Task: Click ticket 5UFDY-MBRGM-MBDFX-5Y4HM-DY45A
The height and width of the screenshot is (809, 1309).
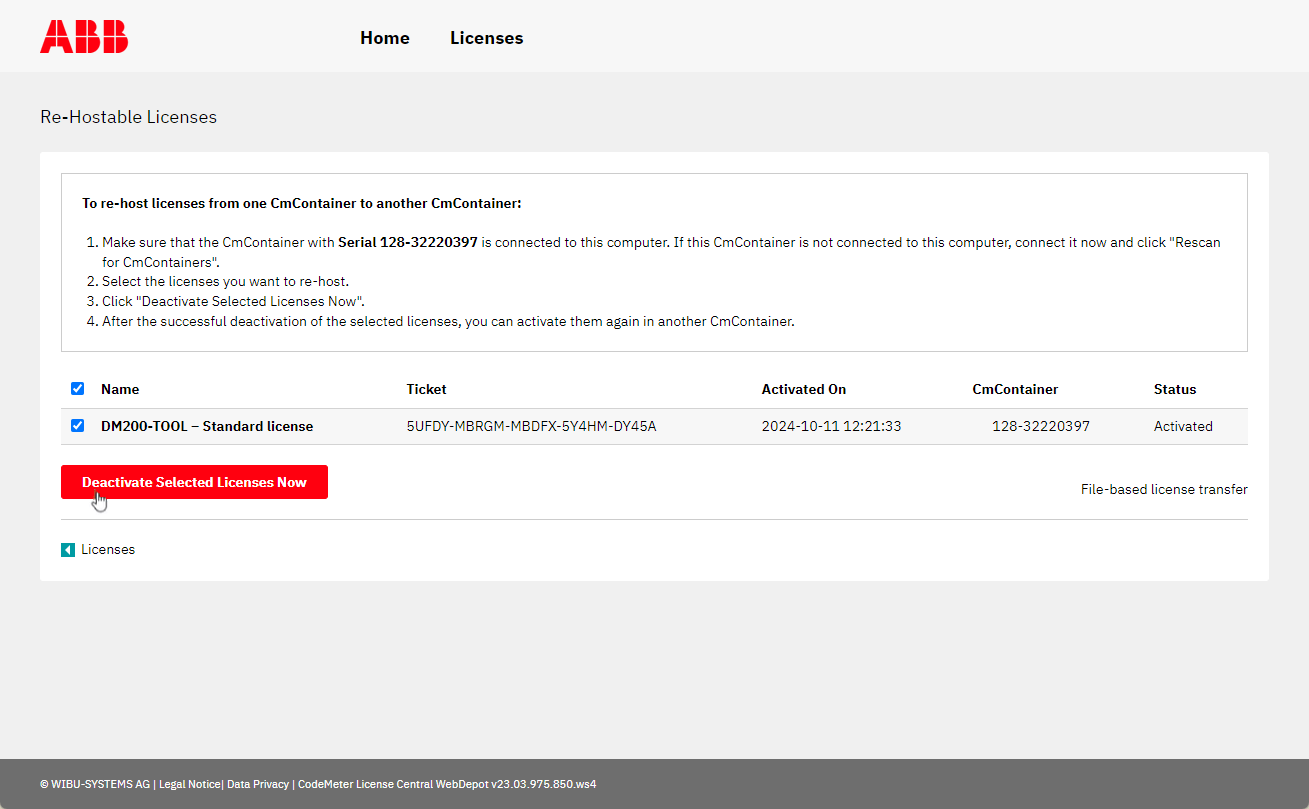Action: pos(531,426)
